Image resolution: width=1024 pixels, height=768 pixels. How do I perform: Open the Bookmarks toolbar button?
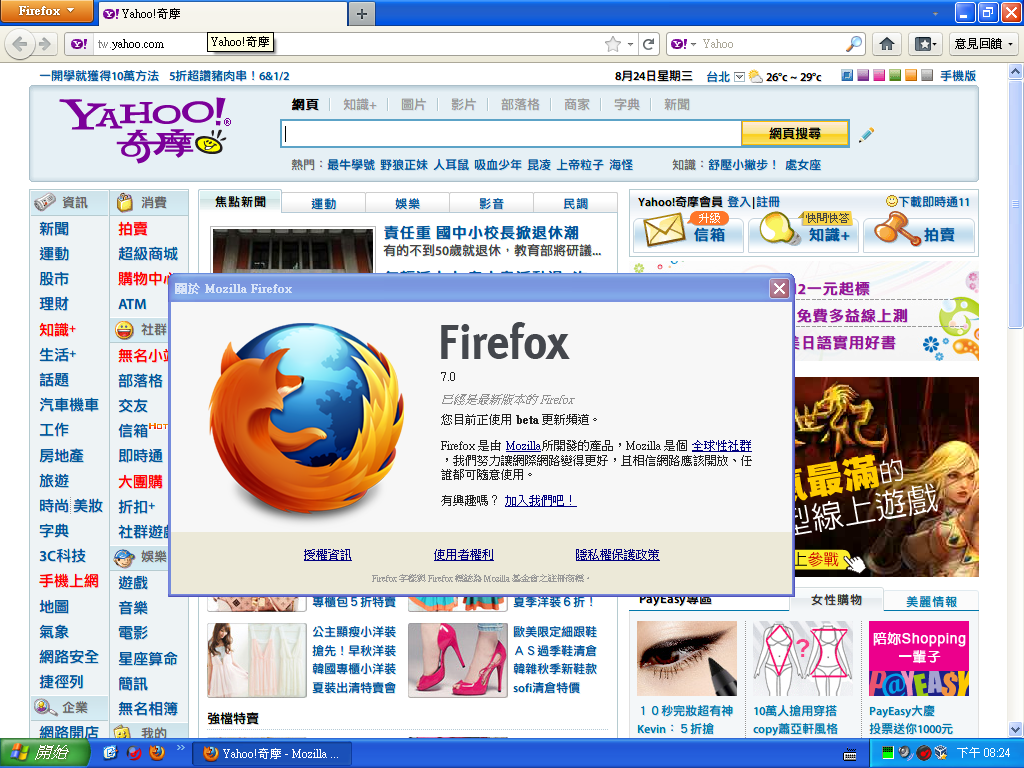pyautogui.click(x=926, y=44)
